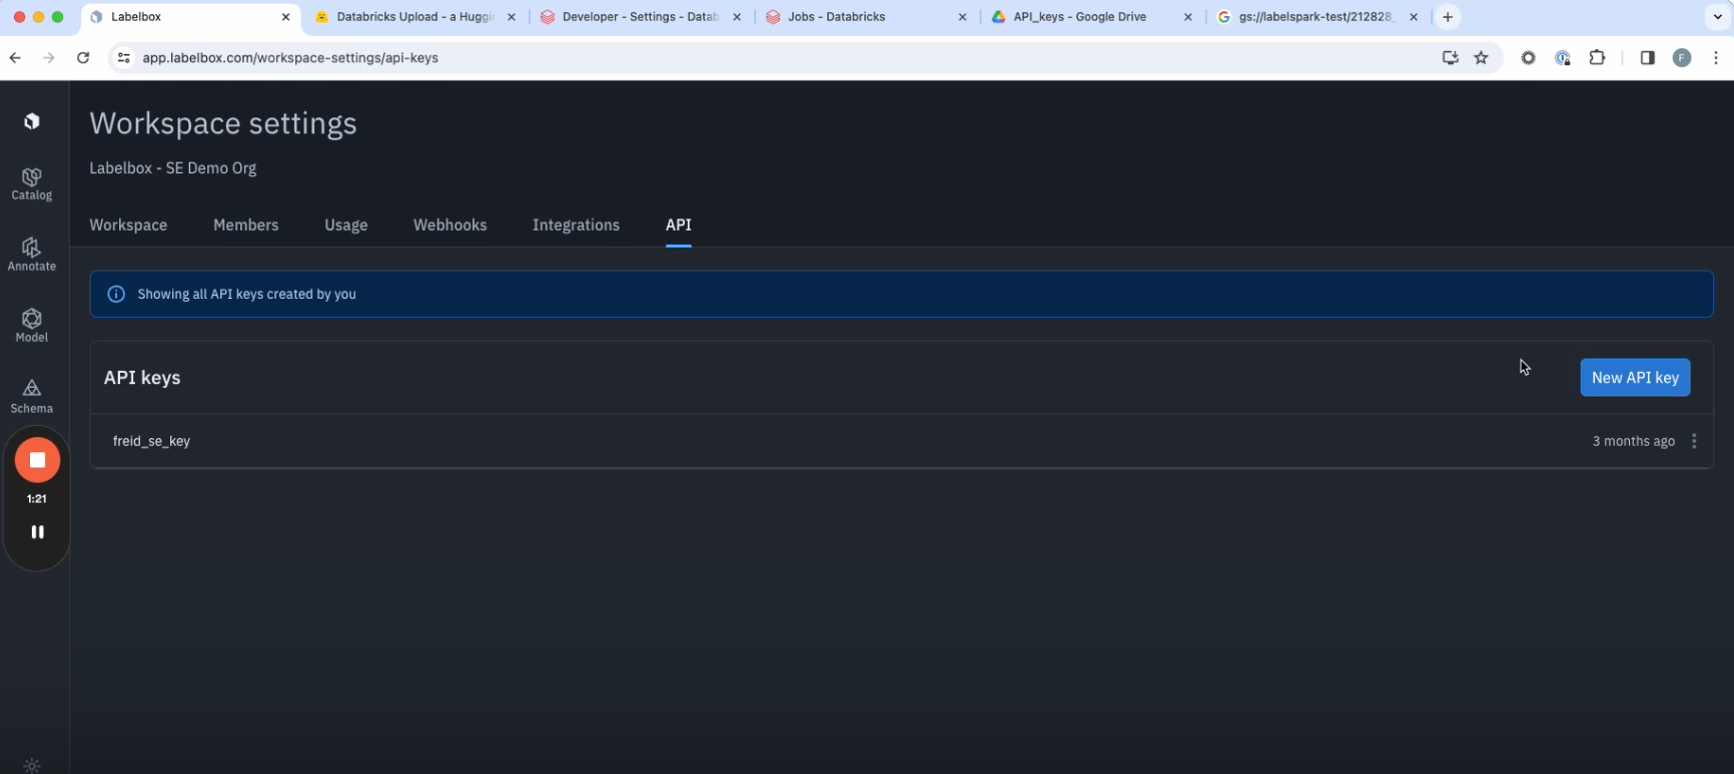View site information icon in address bar
The height and width of the screenshot is (774, 1734).
[x=124, y=58]
